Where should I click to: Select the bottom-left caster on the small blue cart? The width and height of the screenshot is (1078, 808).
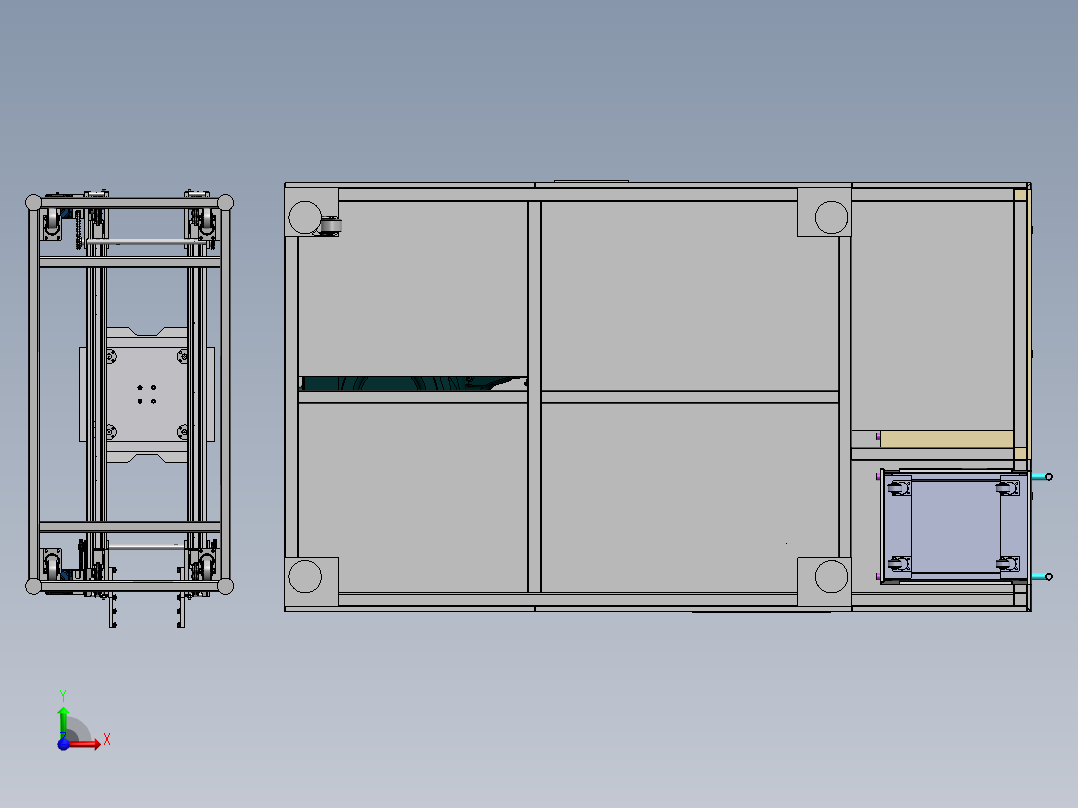[897, 564]
